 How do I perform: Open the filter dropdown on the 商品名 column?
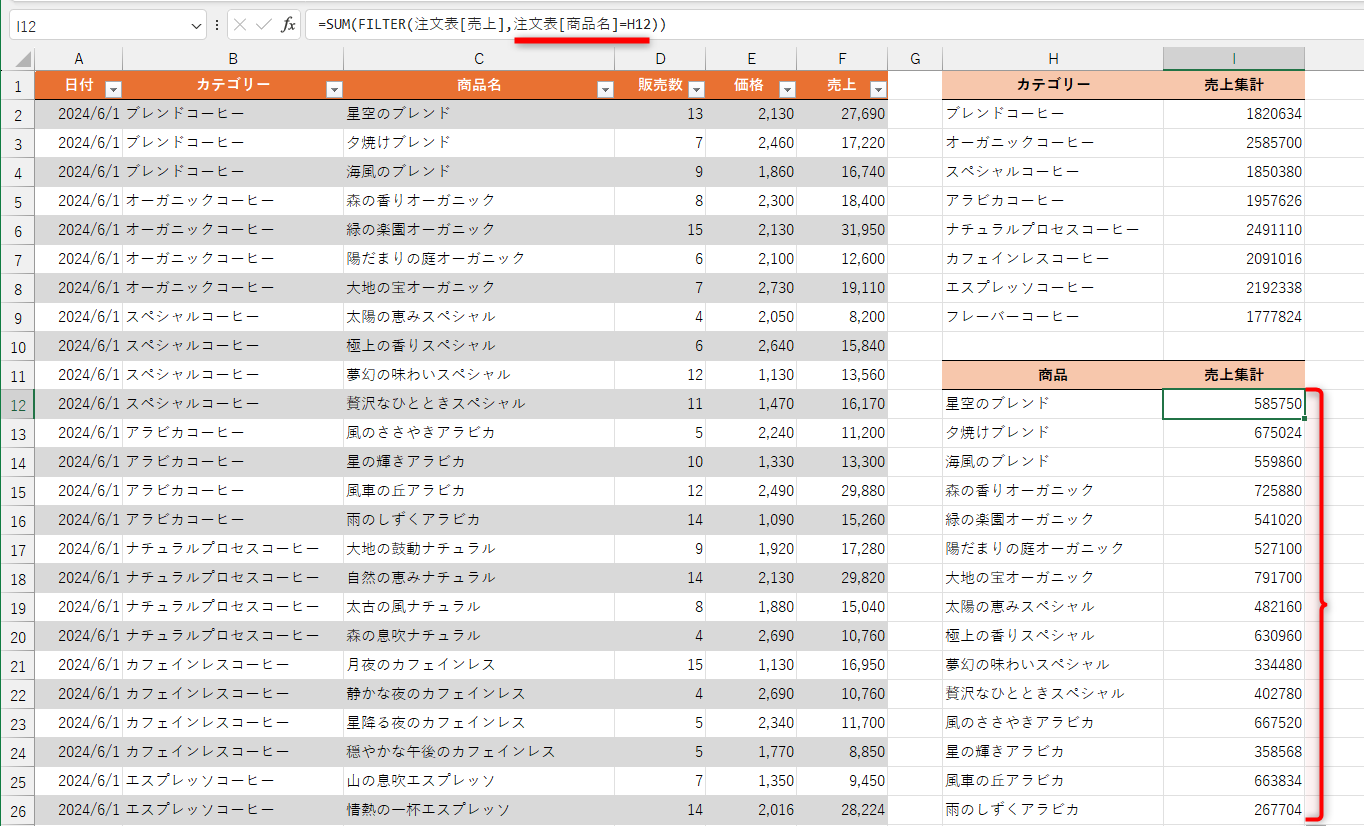click(x=605, y=87)
